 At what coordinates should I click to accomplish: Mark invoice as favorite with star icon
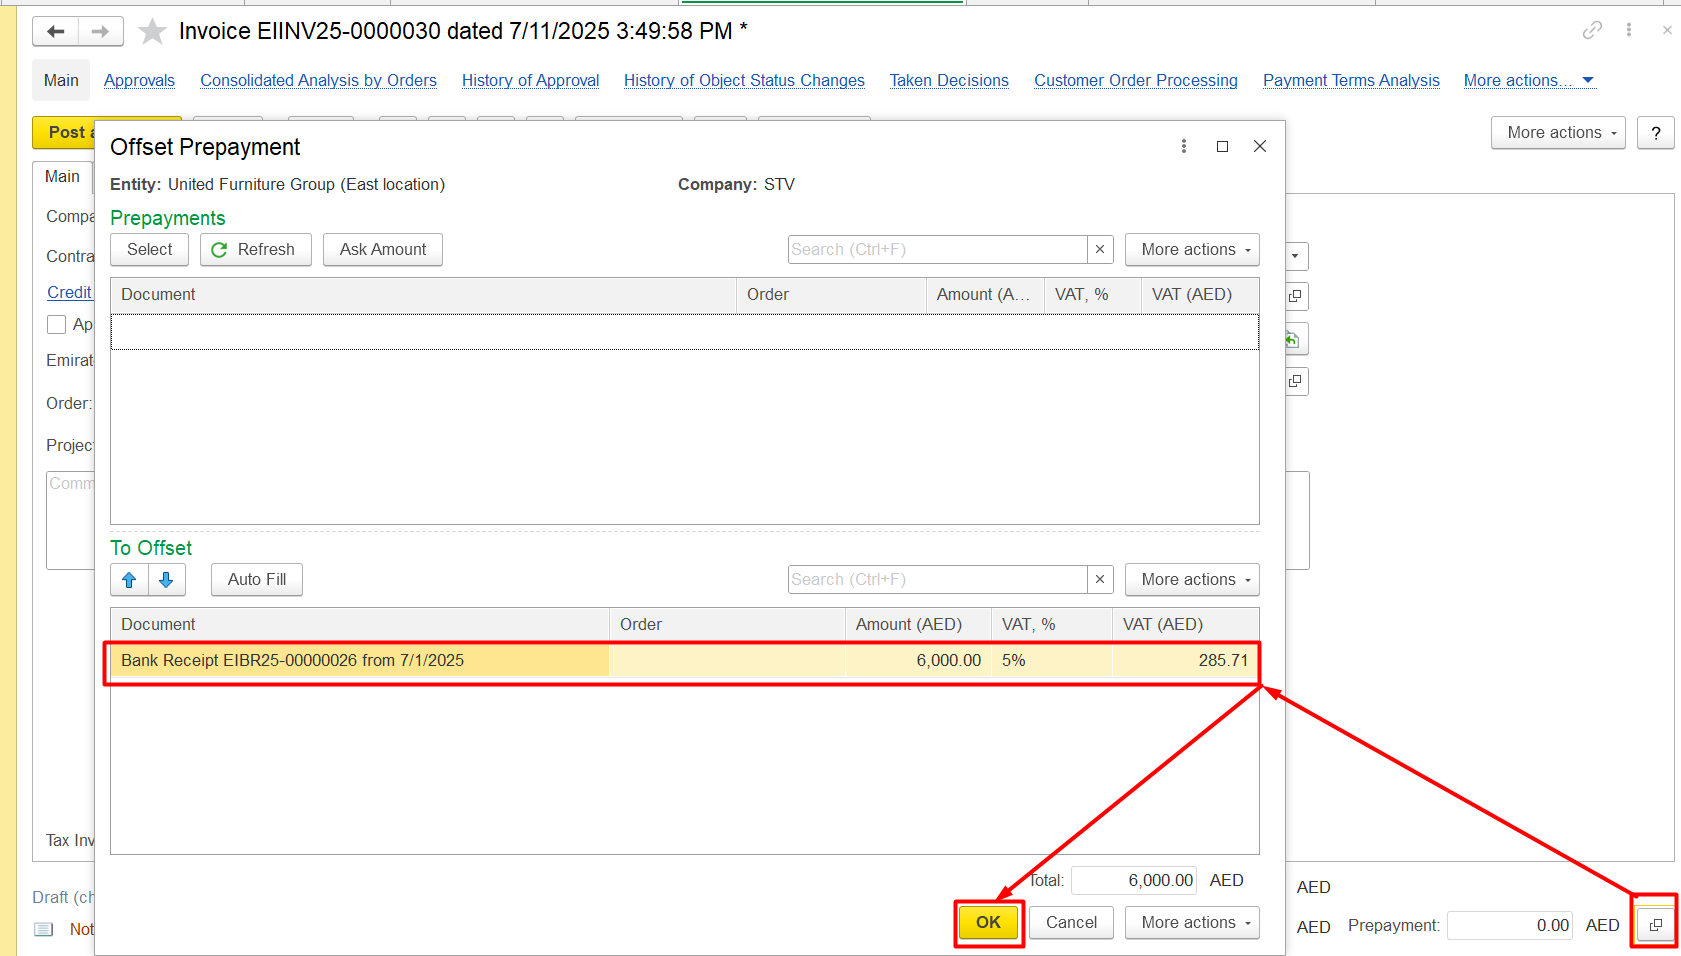[152, 32]
